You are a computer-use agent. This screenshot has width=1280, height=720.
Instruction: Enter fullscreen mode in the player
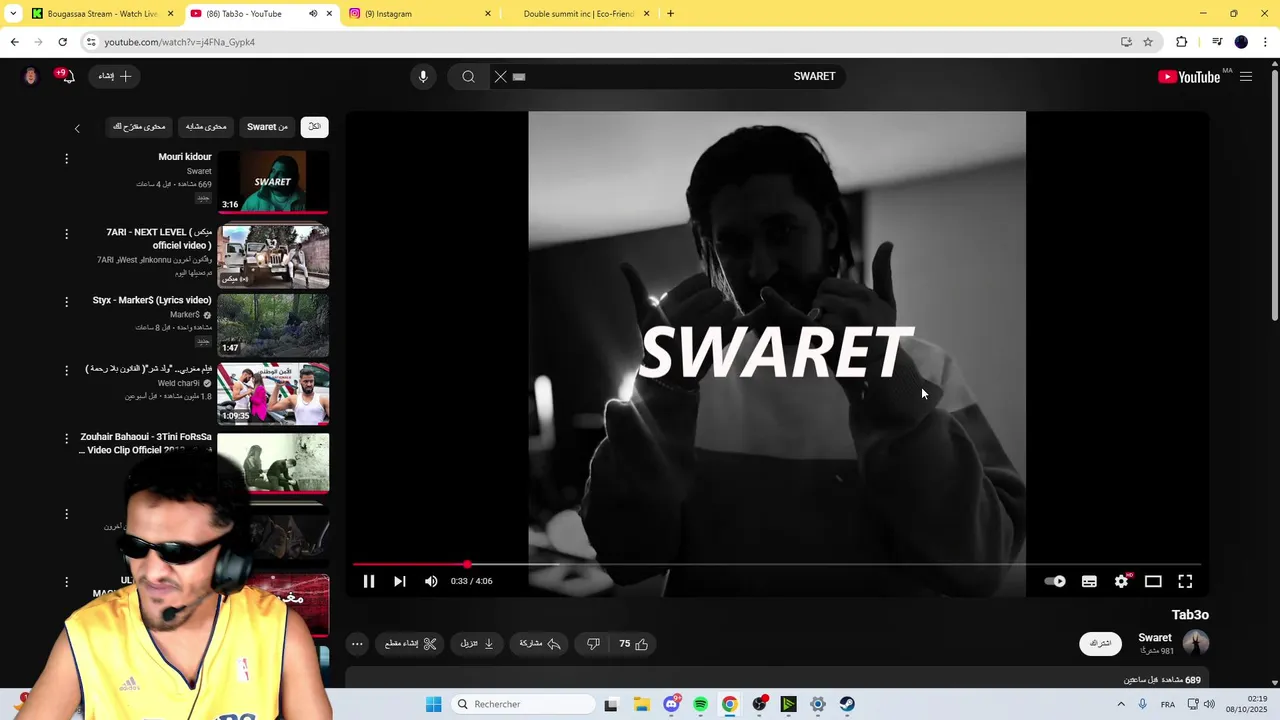[1185, 581]
